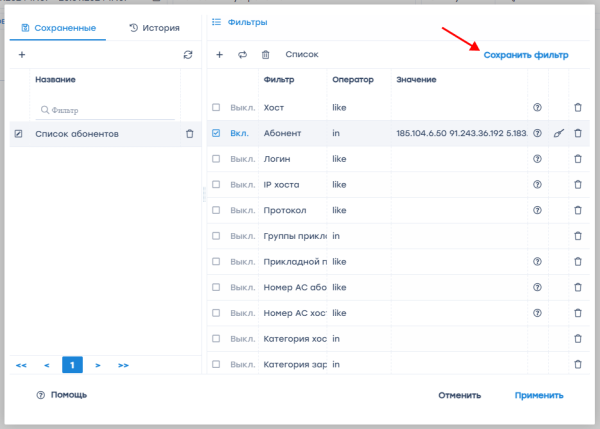Click the brush icon in Абонент row

click(558, 133)
